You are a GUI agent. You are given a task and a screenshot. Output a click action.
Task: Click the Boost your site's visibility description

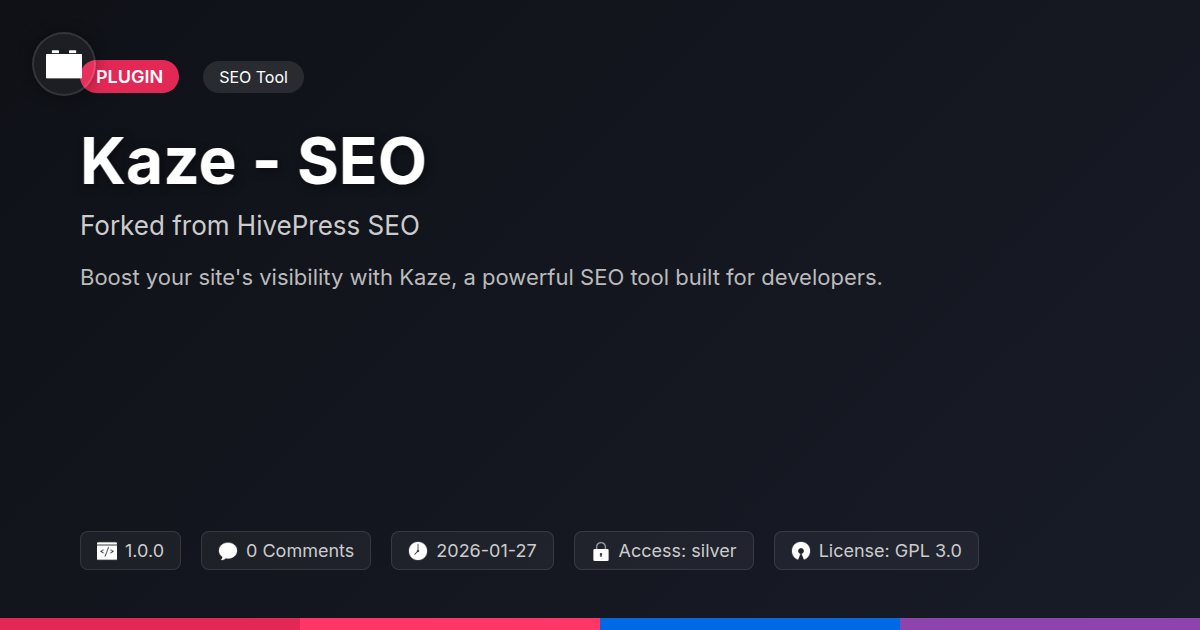[x=481, y=277]
